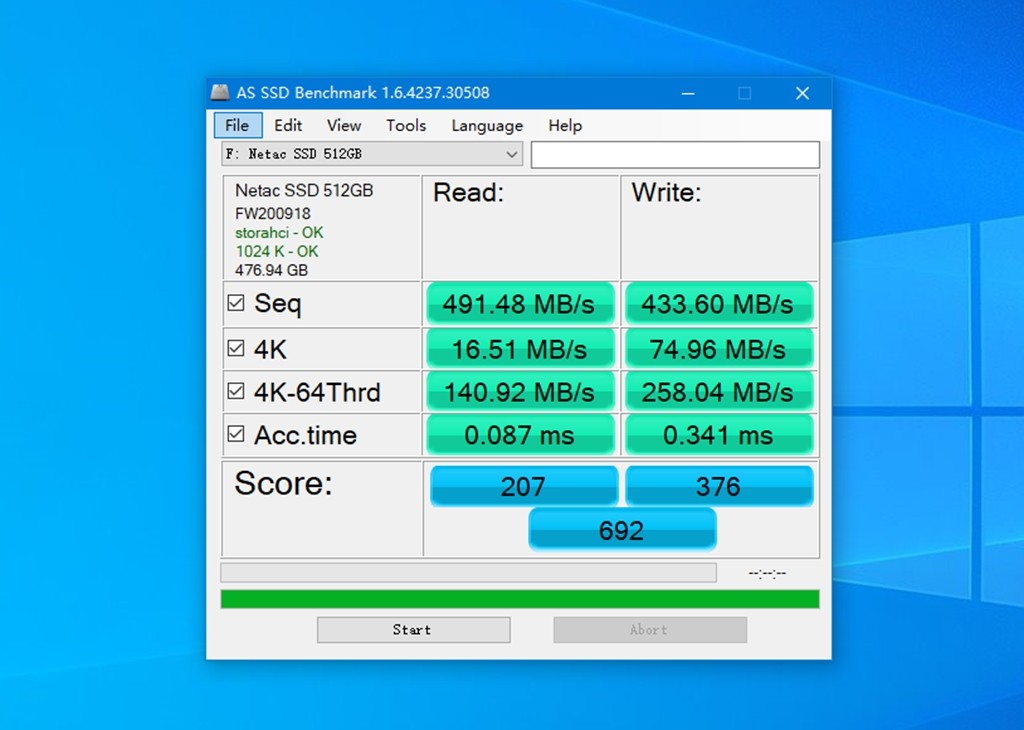Open the Edit menu

tap(288, 125)
